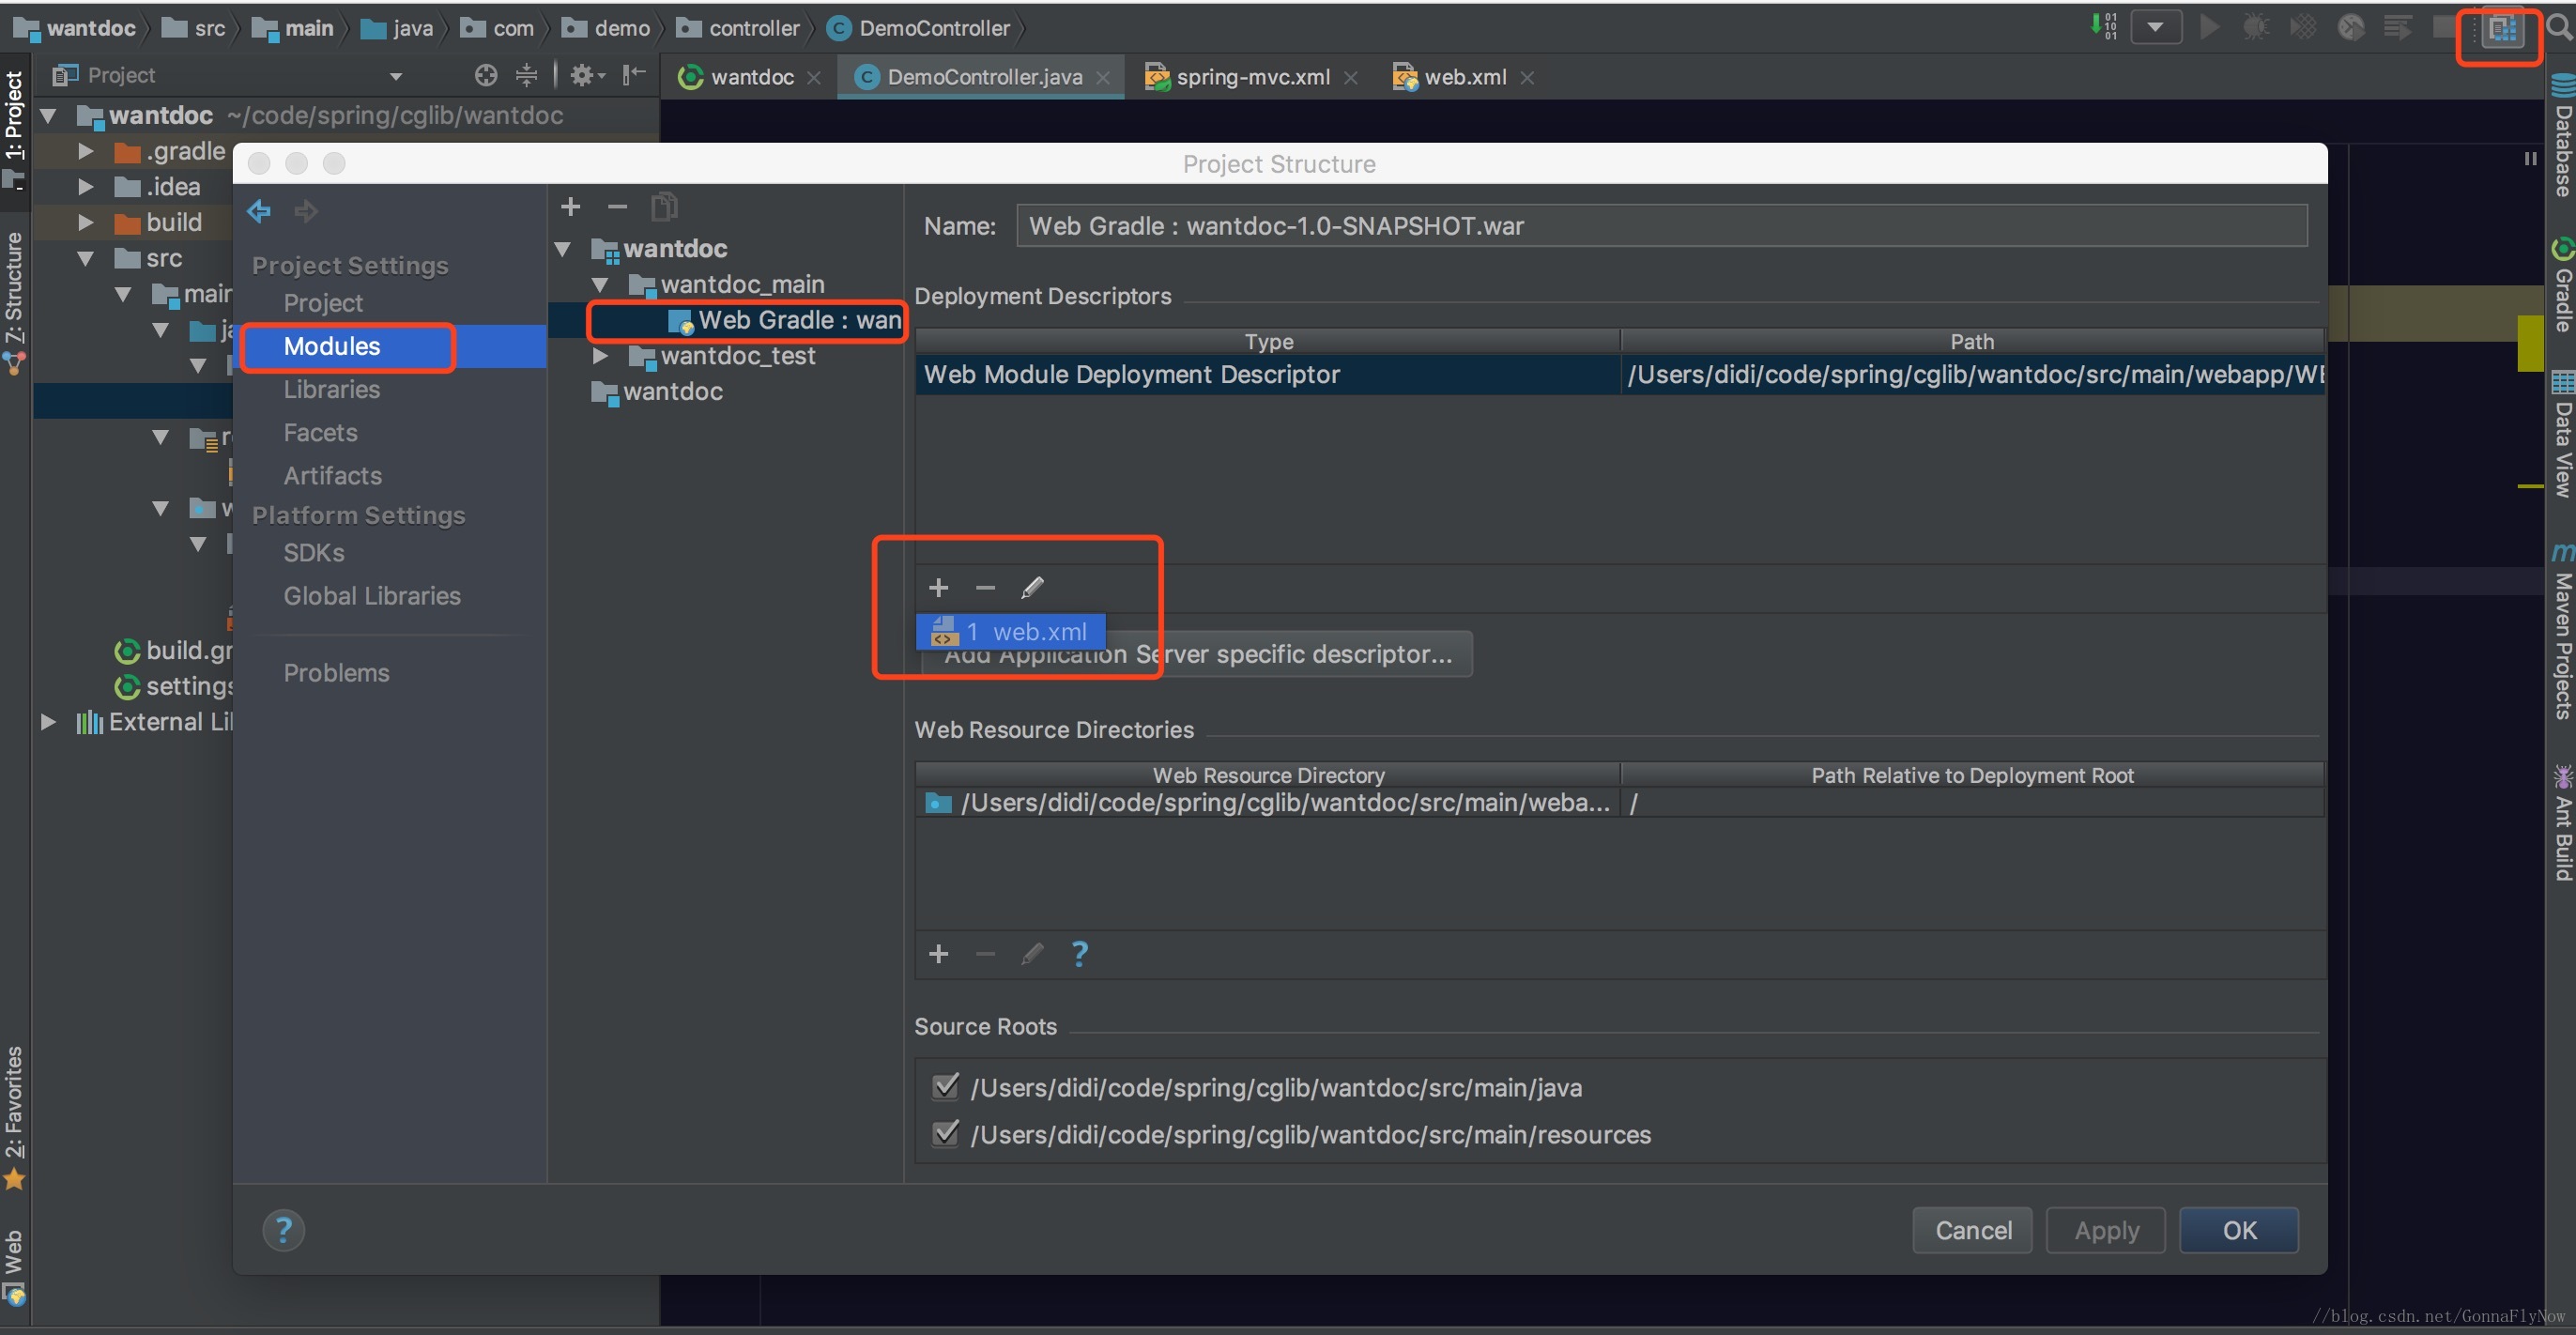This screenshot has height=1335, width=2576.
Task: Remove selected module with minus icon
Action: pos(617,207)
